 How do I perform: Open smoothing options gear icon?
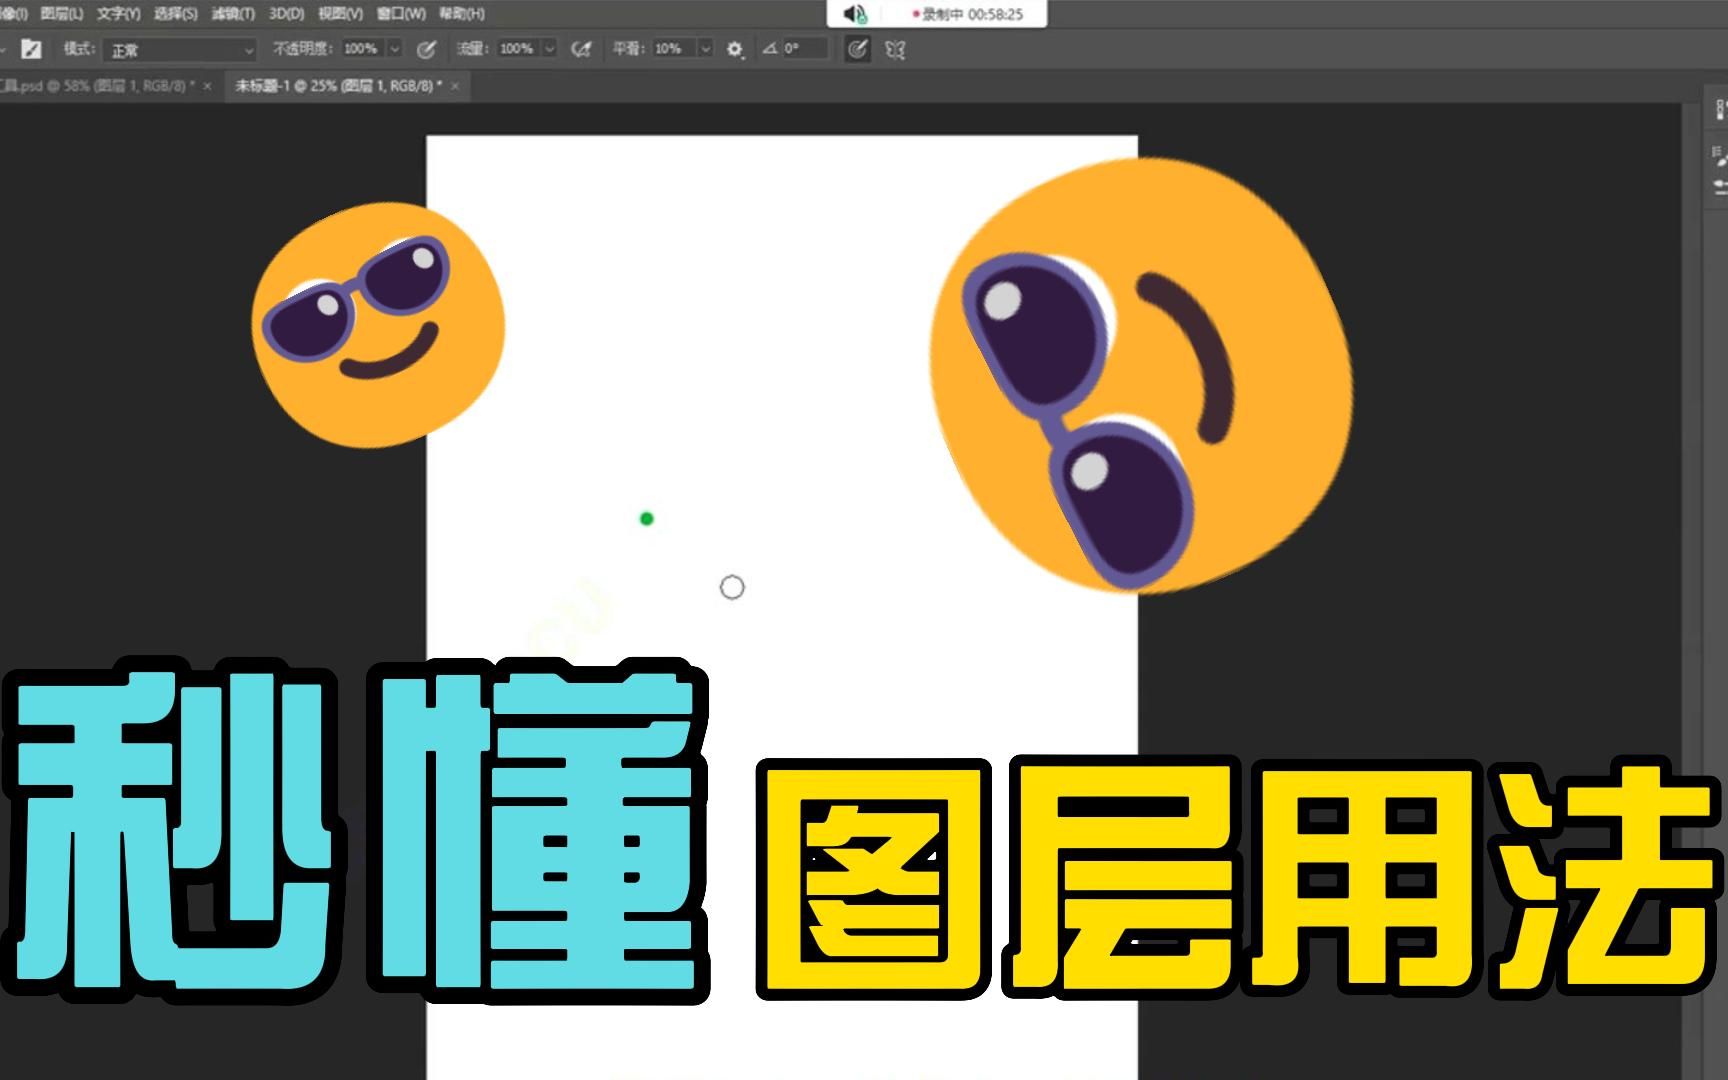point(735,49)
